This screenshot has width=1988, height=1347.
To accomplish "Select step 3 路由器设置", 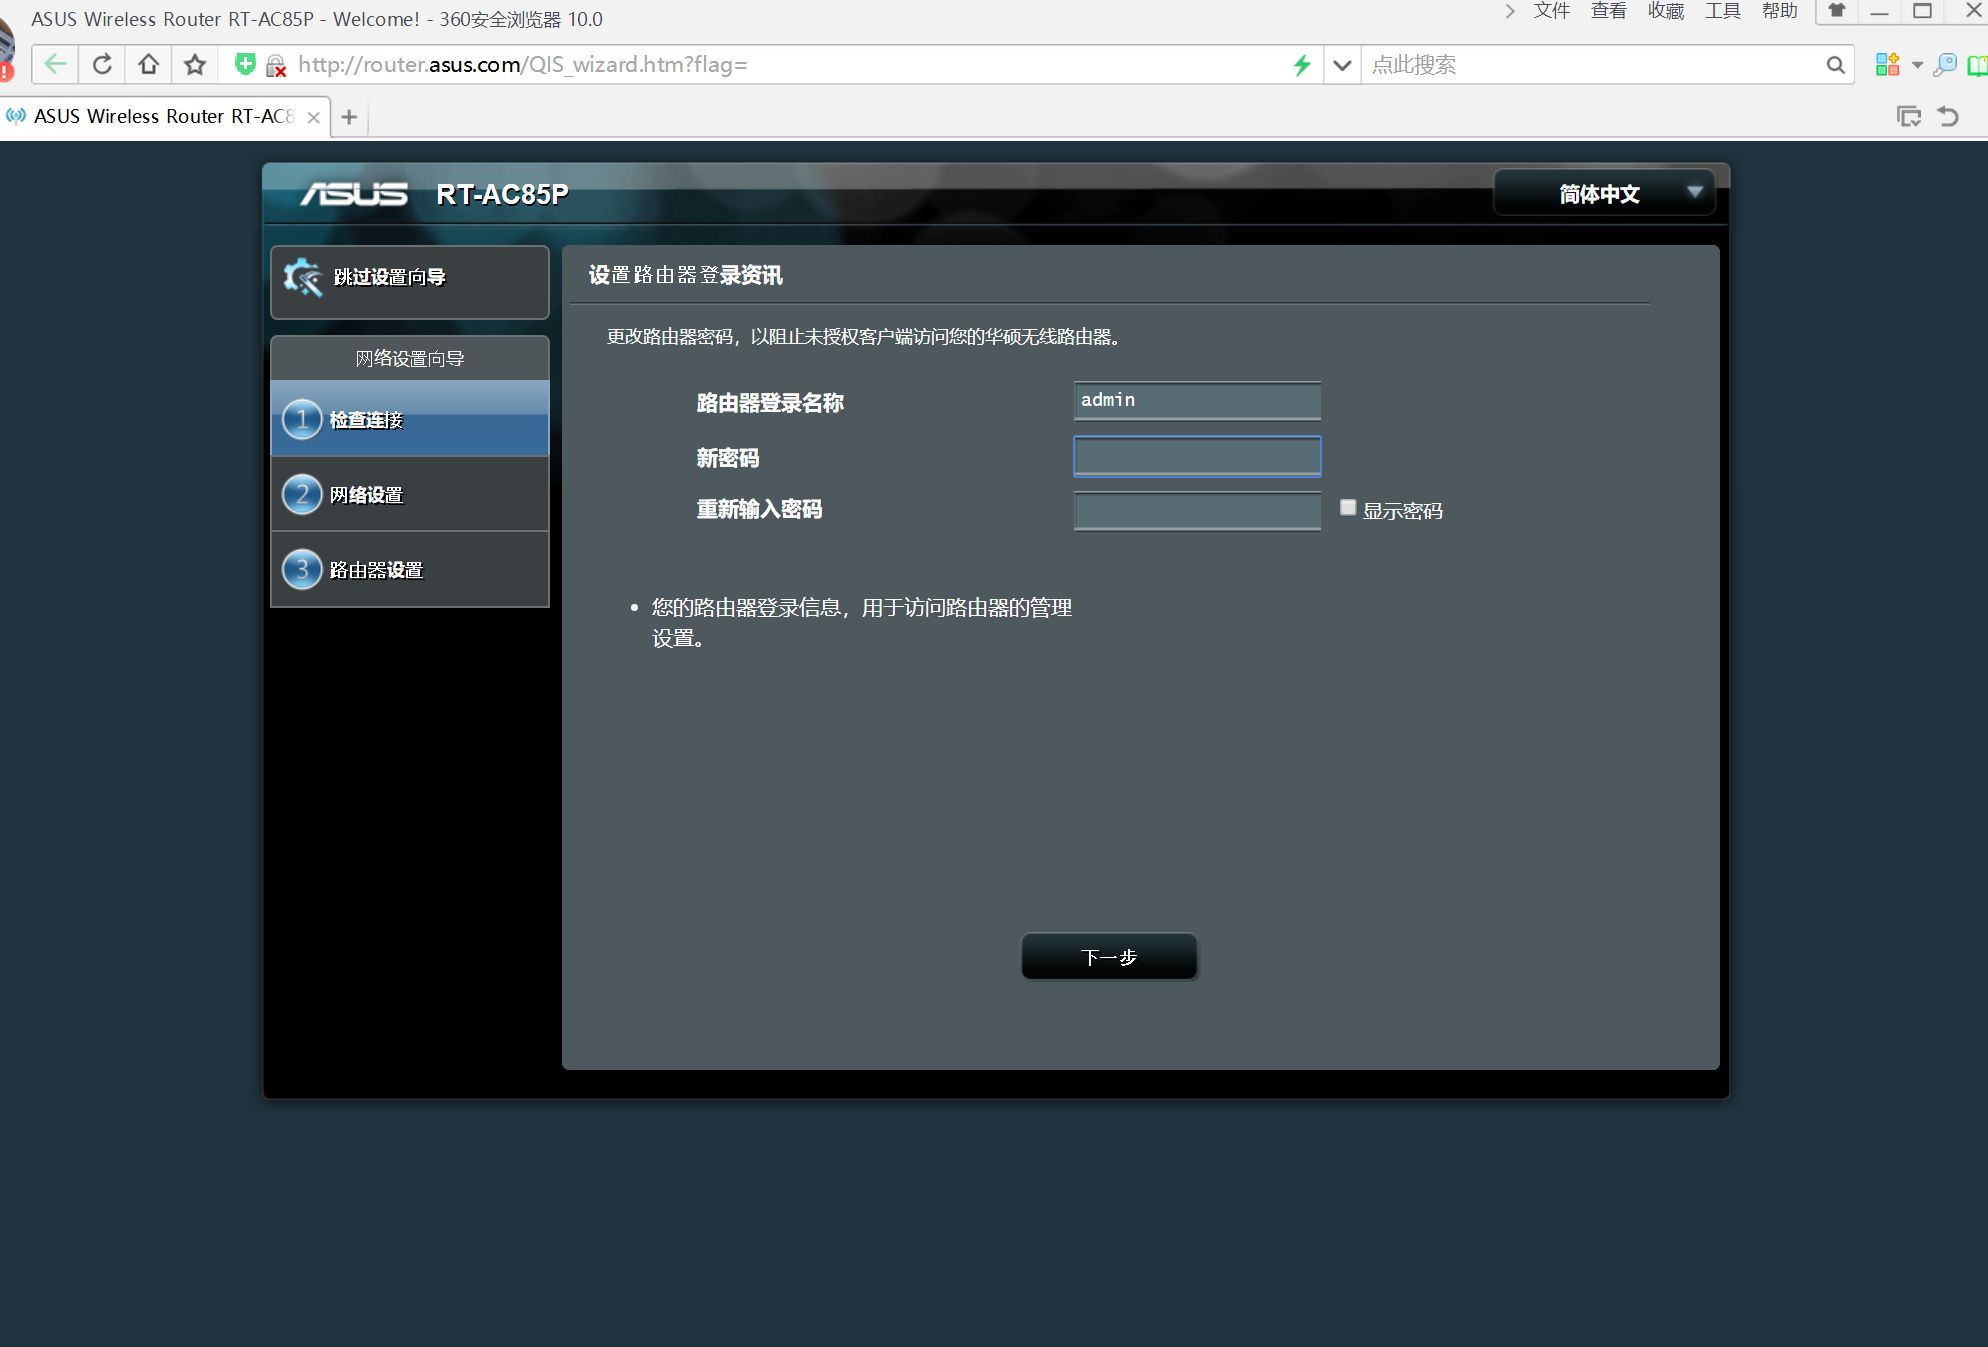I will pyautogui.click(x=410, y=569).
